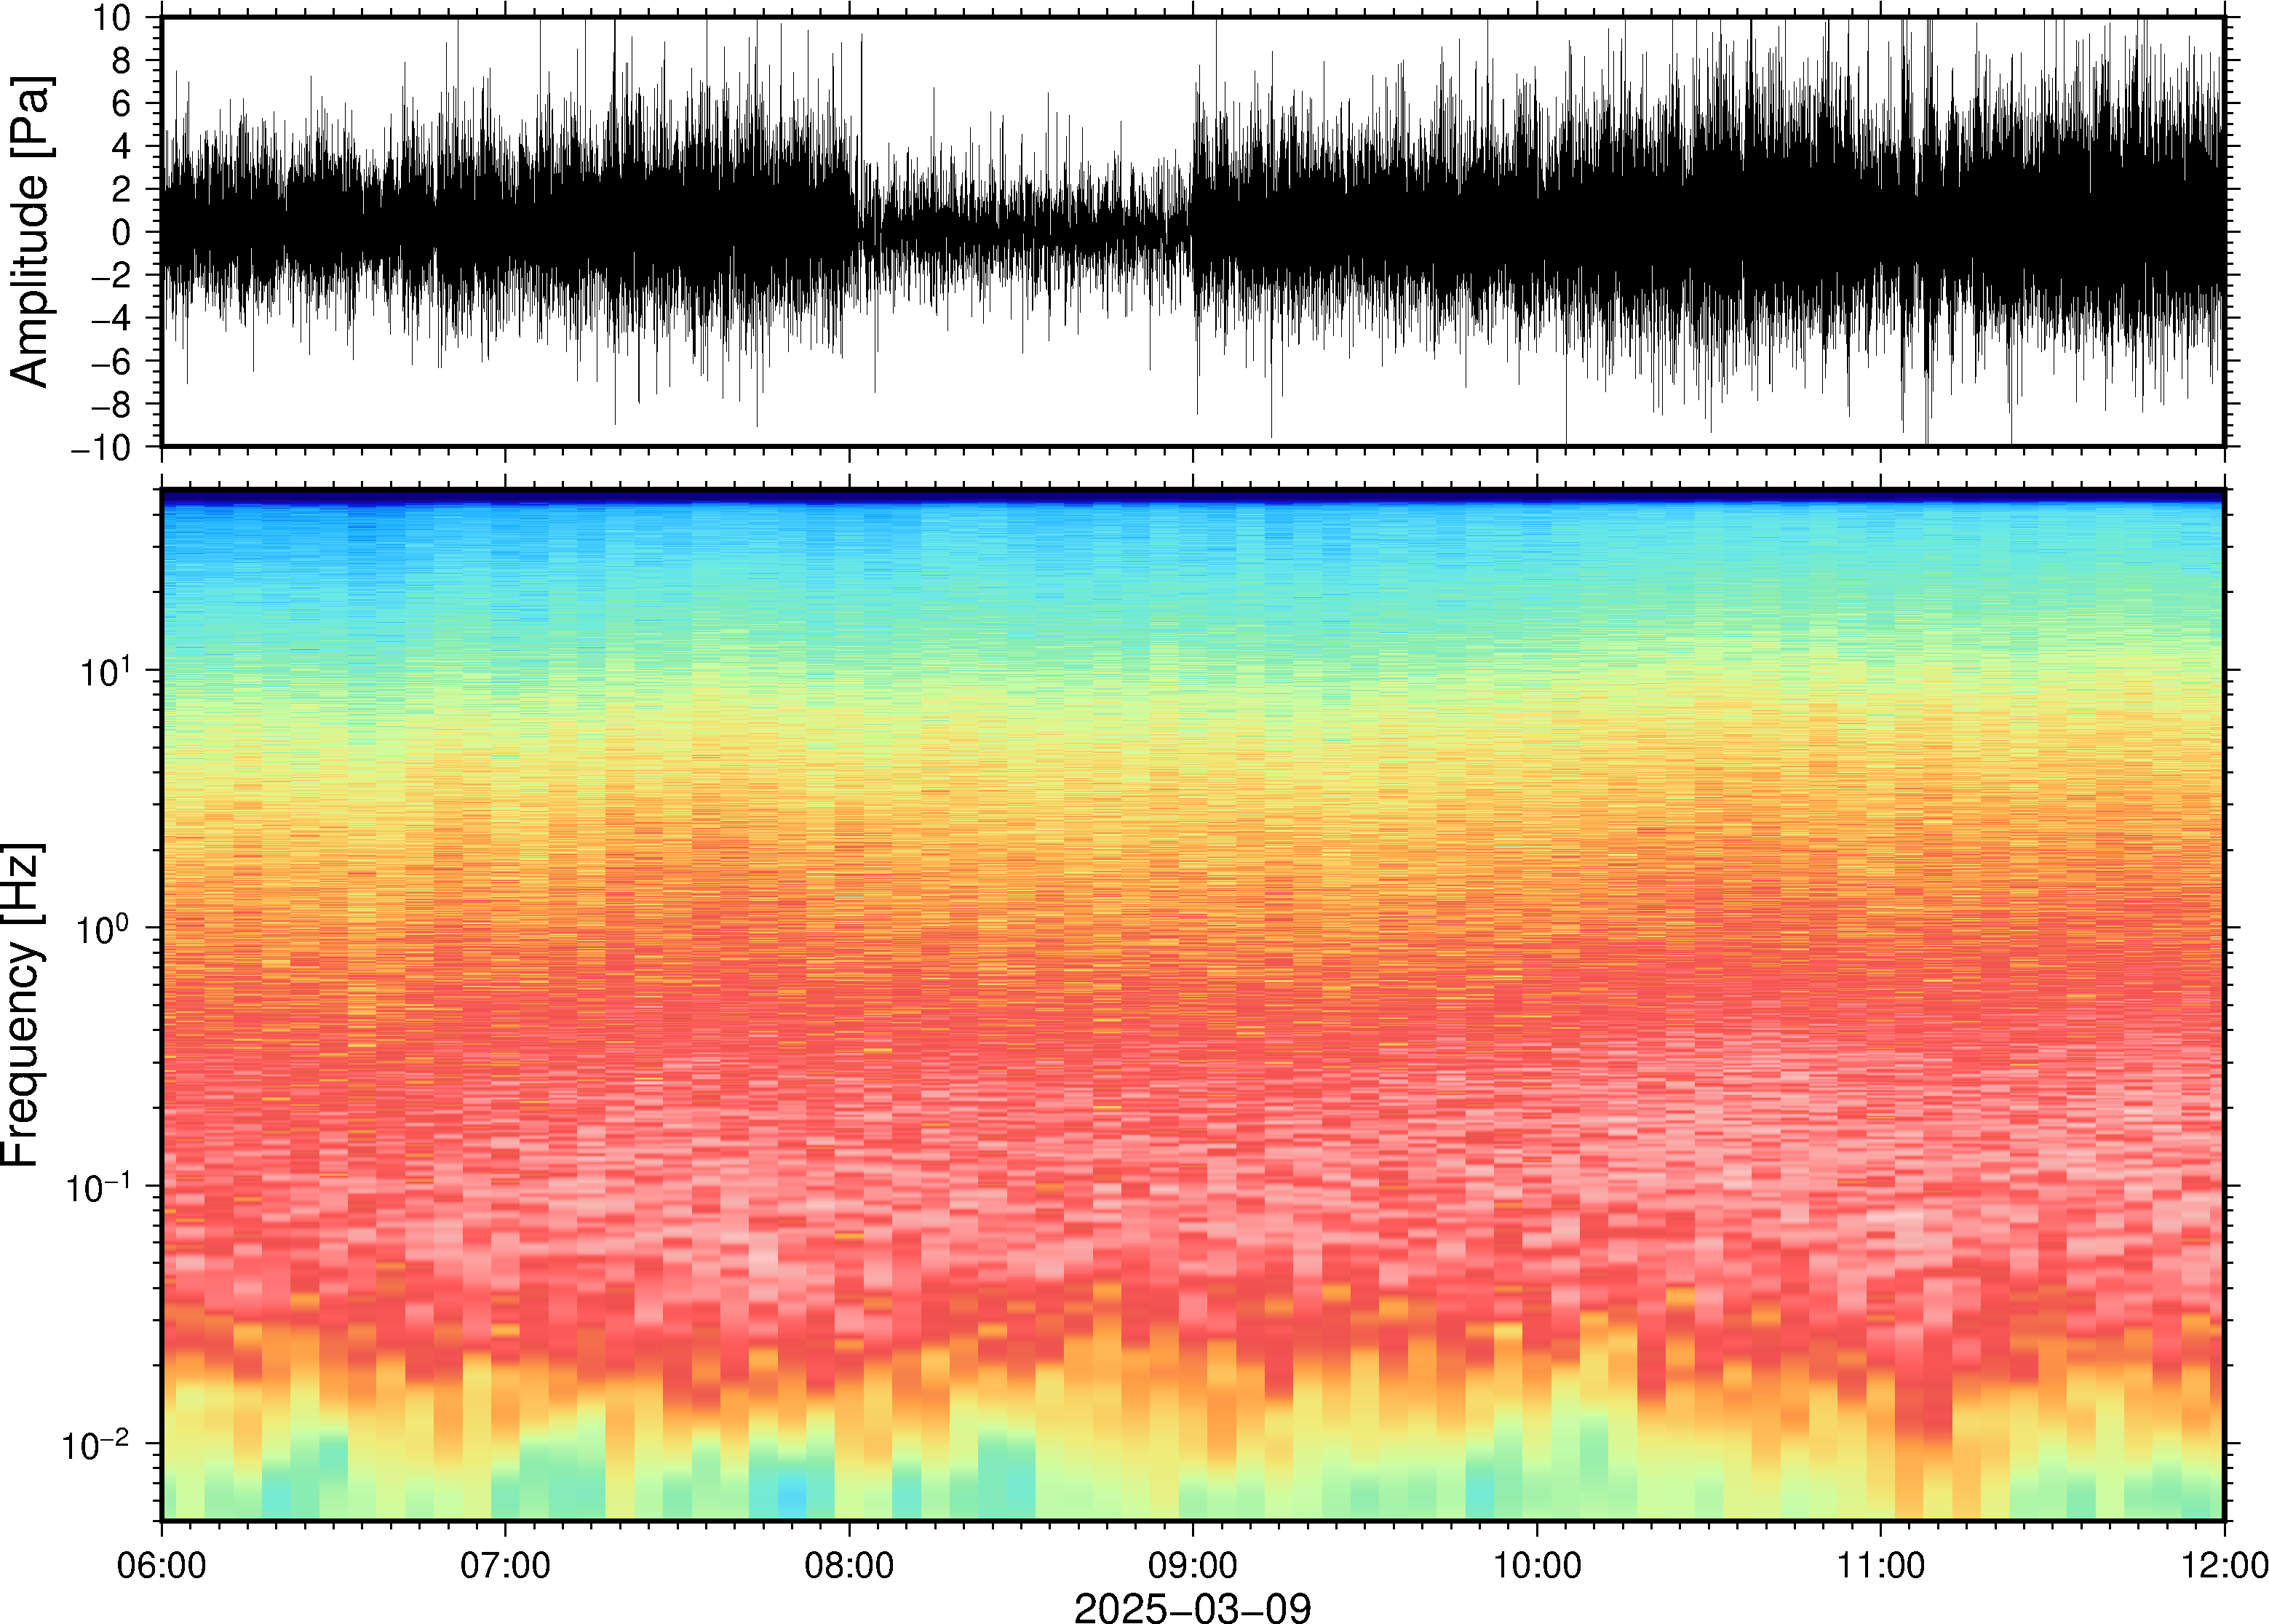Click the Frequency [Hz] axis title
Viewport: 2269px width, 1624px height.
point(22,1005)
